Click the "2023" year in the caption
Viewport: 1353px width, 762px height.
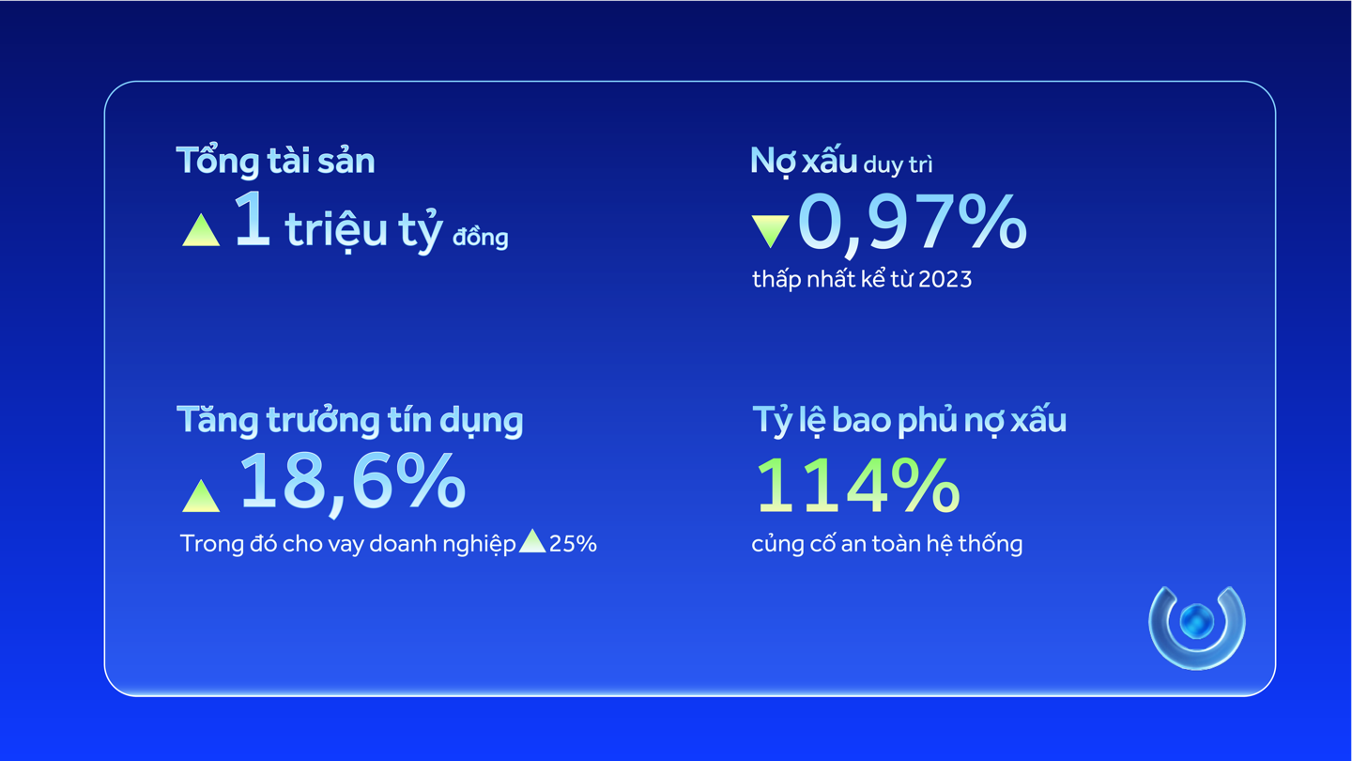click(943, 279)
